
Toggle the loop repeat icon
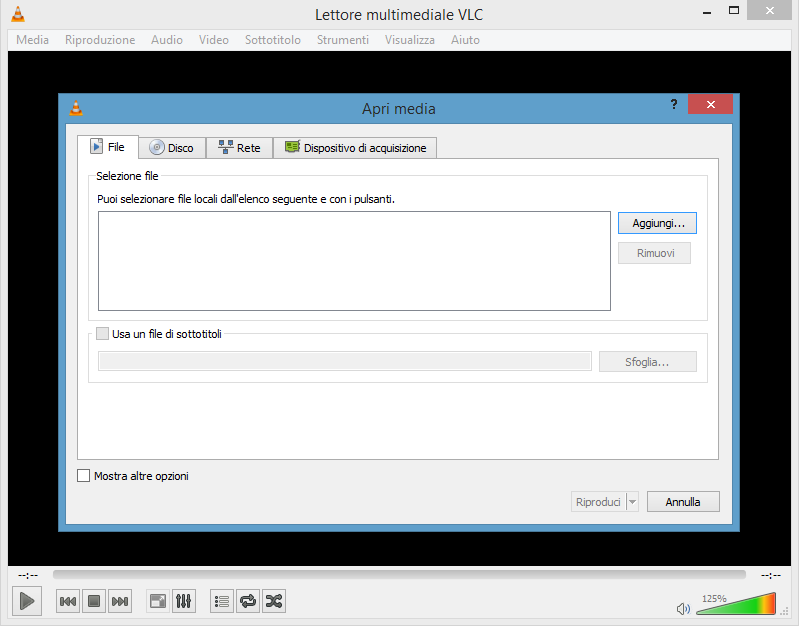[x=248, y=601]
